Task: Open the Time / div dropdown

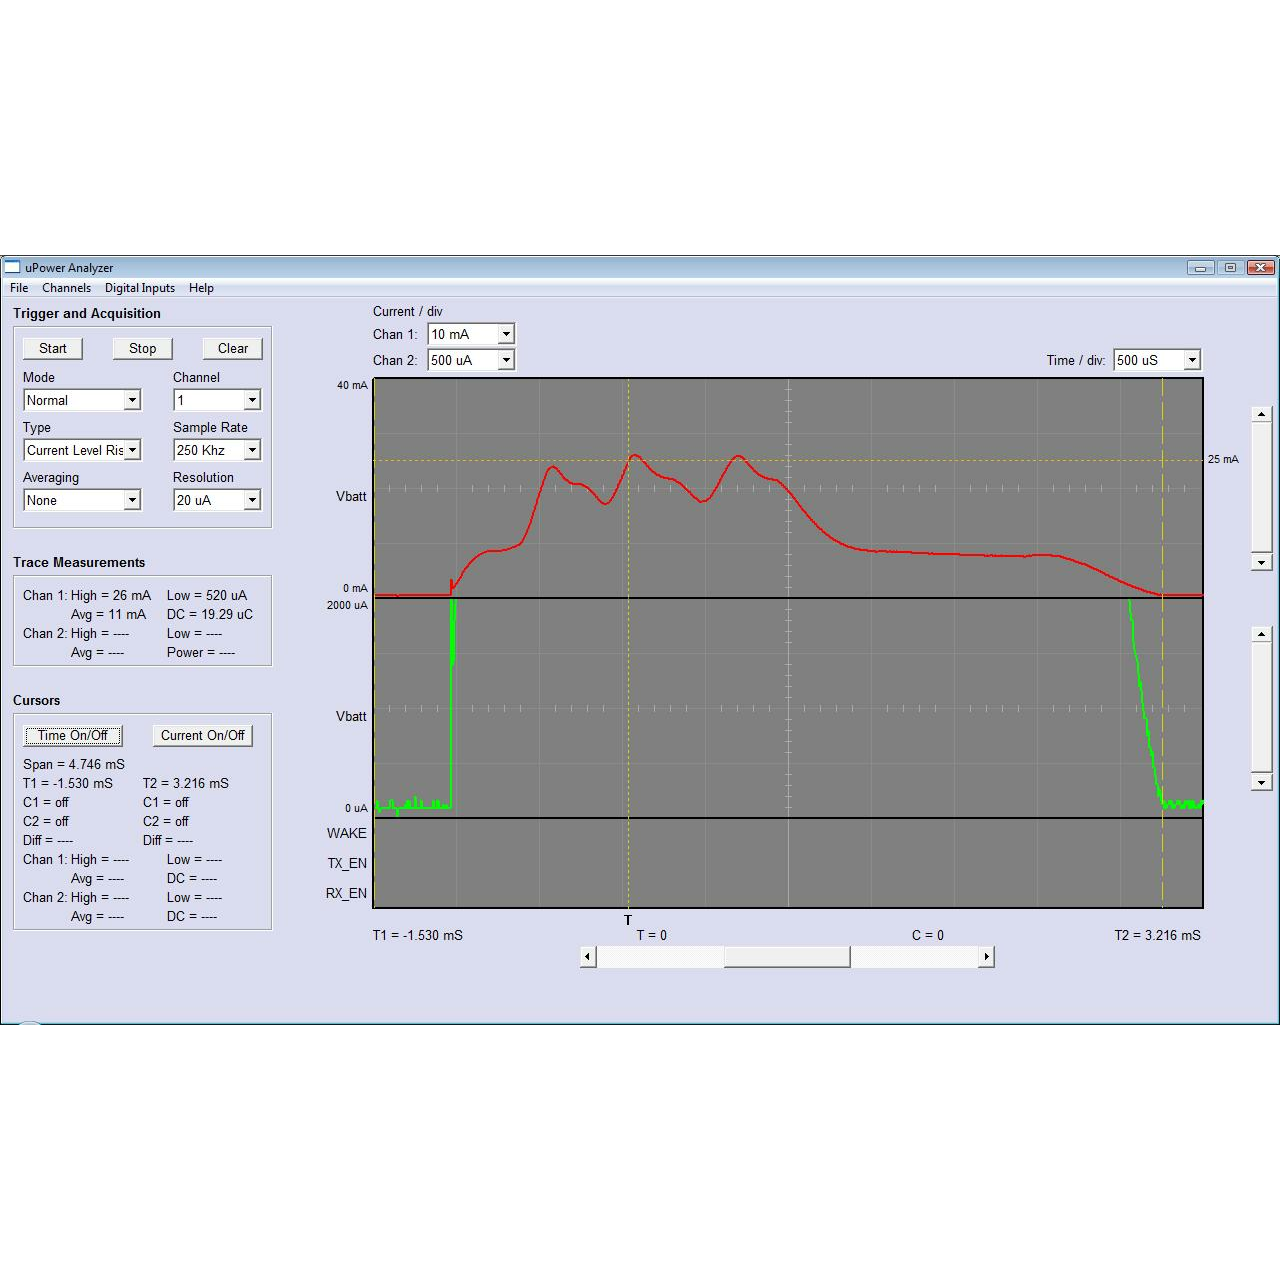Action: tap(1192, 360)
